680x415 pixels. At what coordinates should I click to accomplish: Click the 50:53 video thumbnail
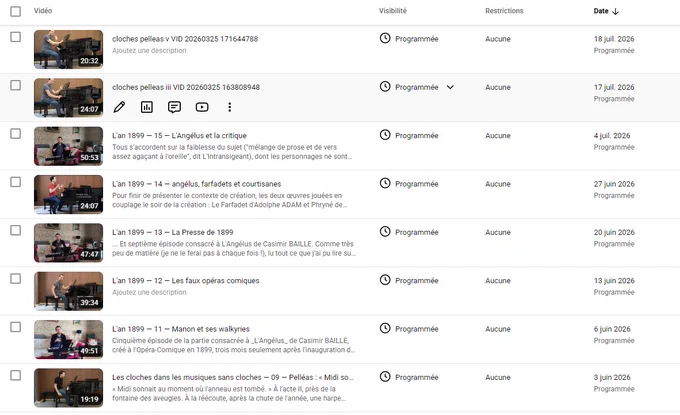pos(69,146)
